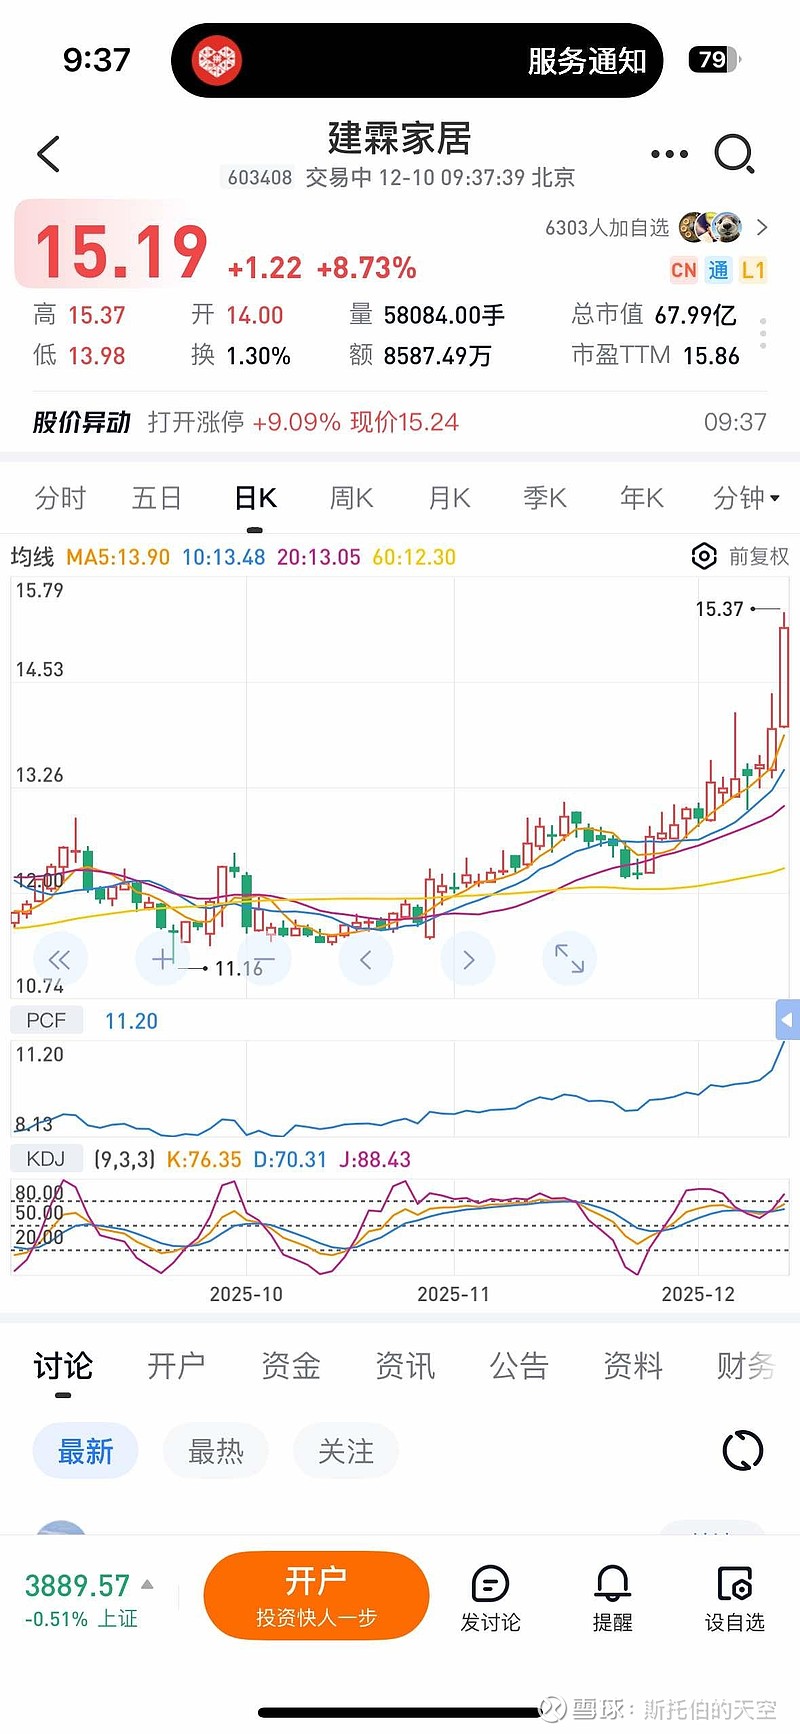800x1734 pixels.
Task: Open the 资金 capital flow tab
Action: coord(290,1366)
